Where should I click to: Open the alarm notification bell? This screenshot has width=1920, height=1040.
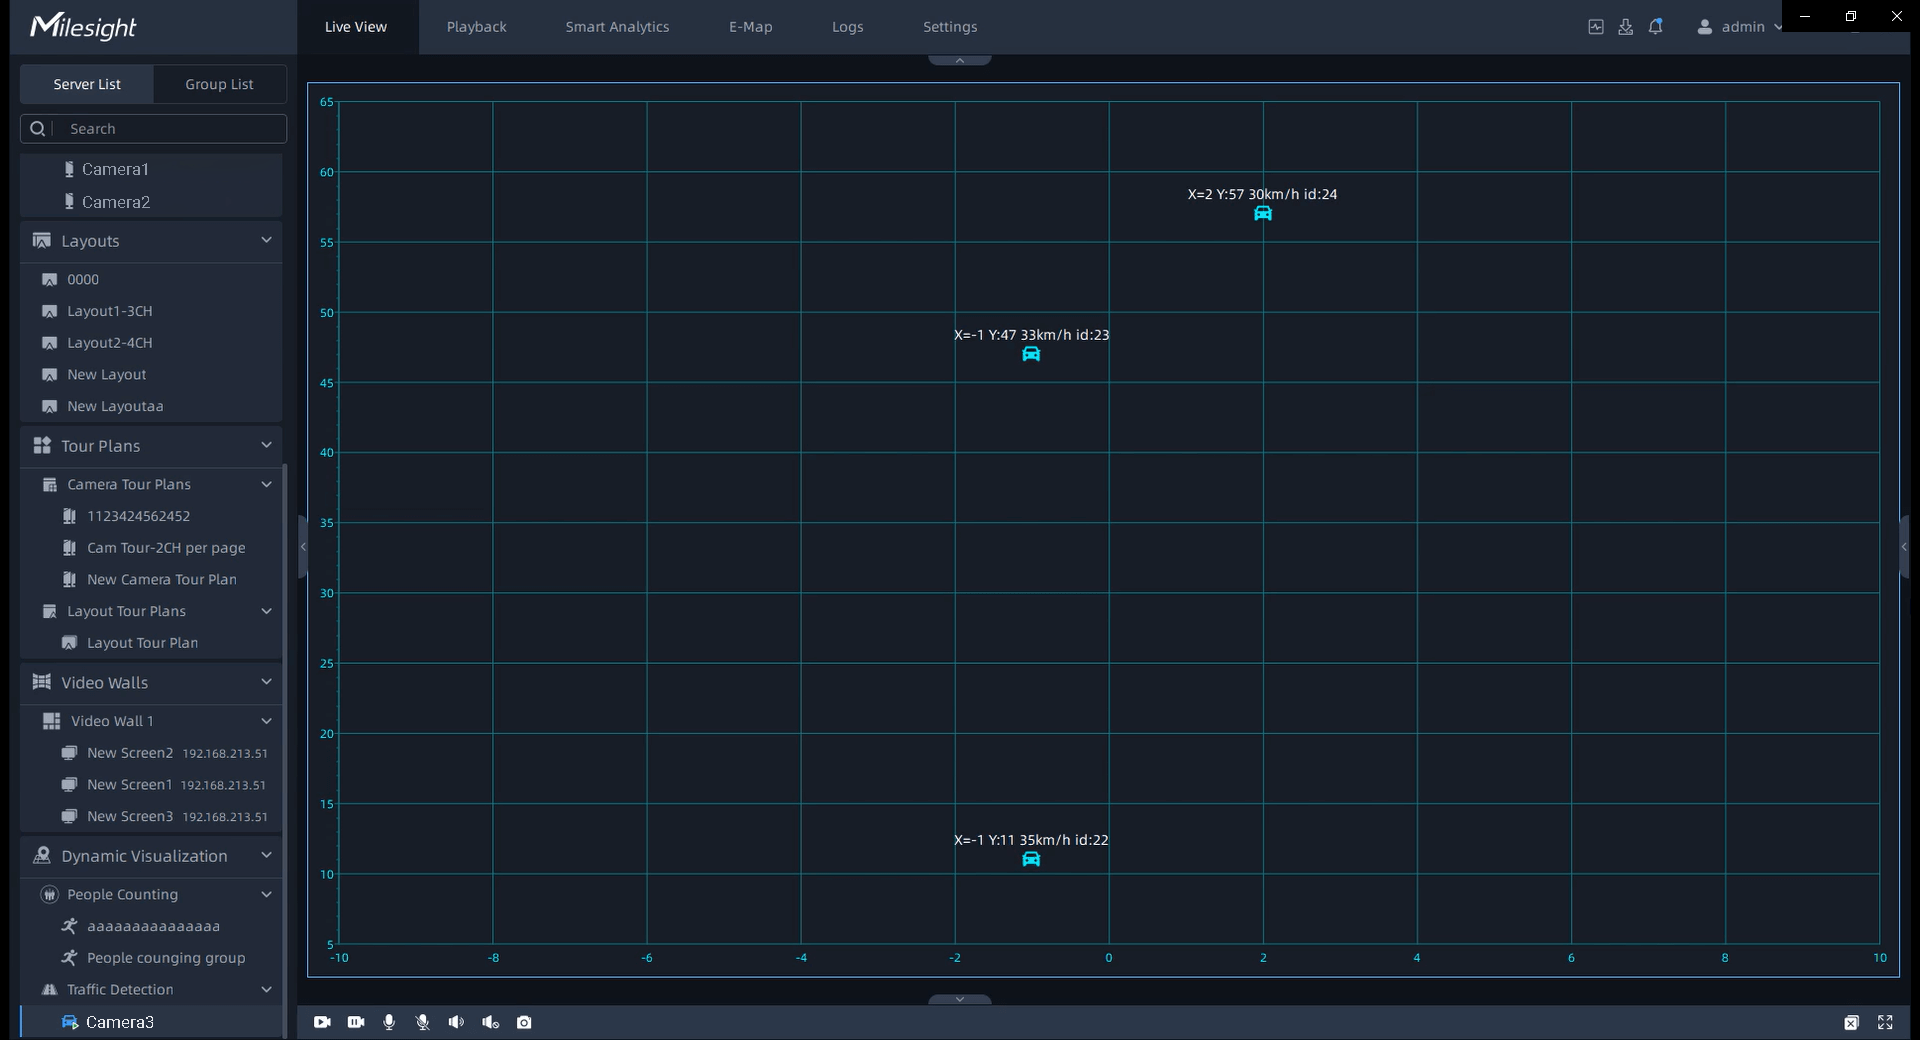(1656, 27)
